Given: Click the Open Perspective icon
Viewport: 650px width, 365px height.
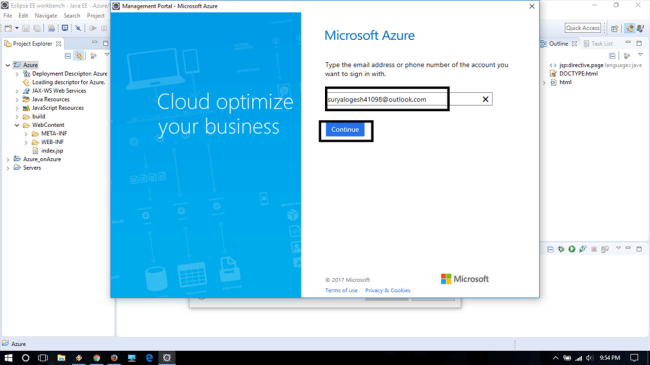Looking at the screenshot, I should [x=615, y=28].
